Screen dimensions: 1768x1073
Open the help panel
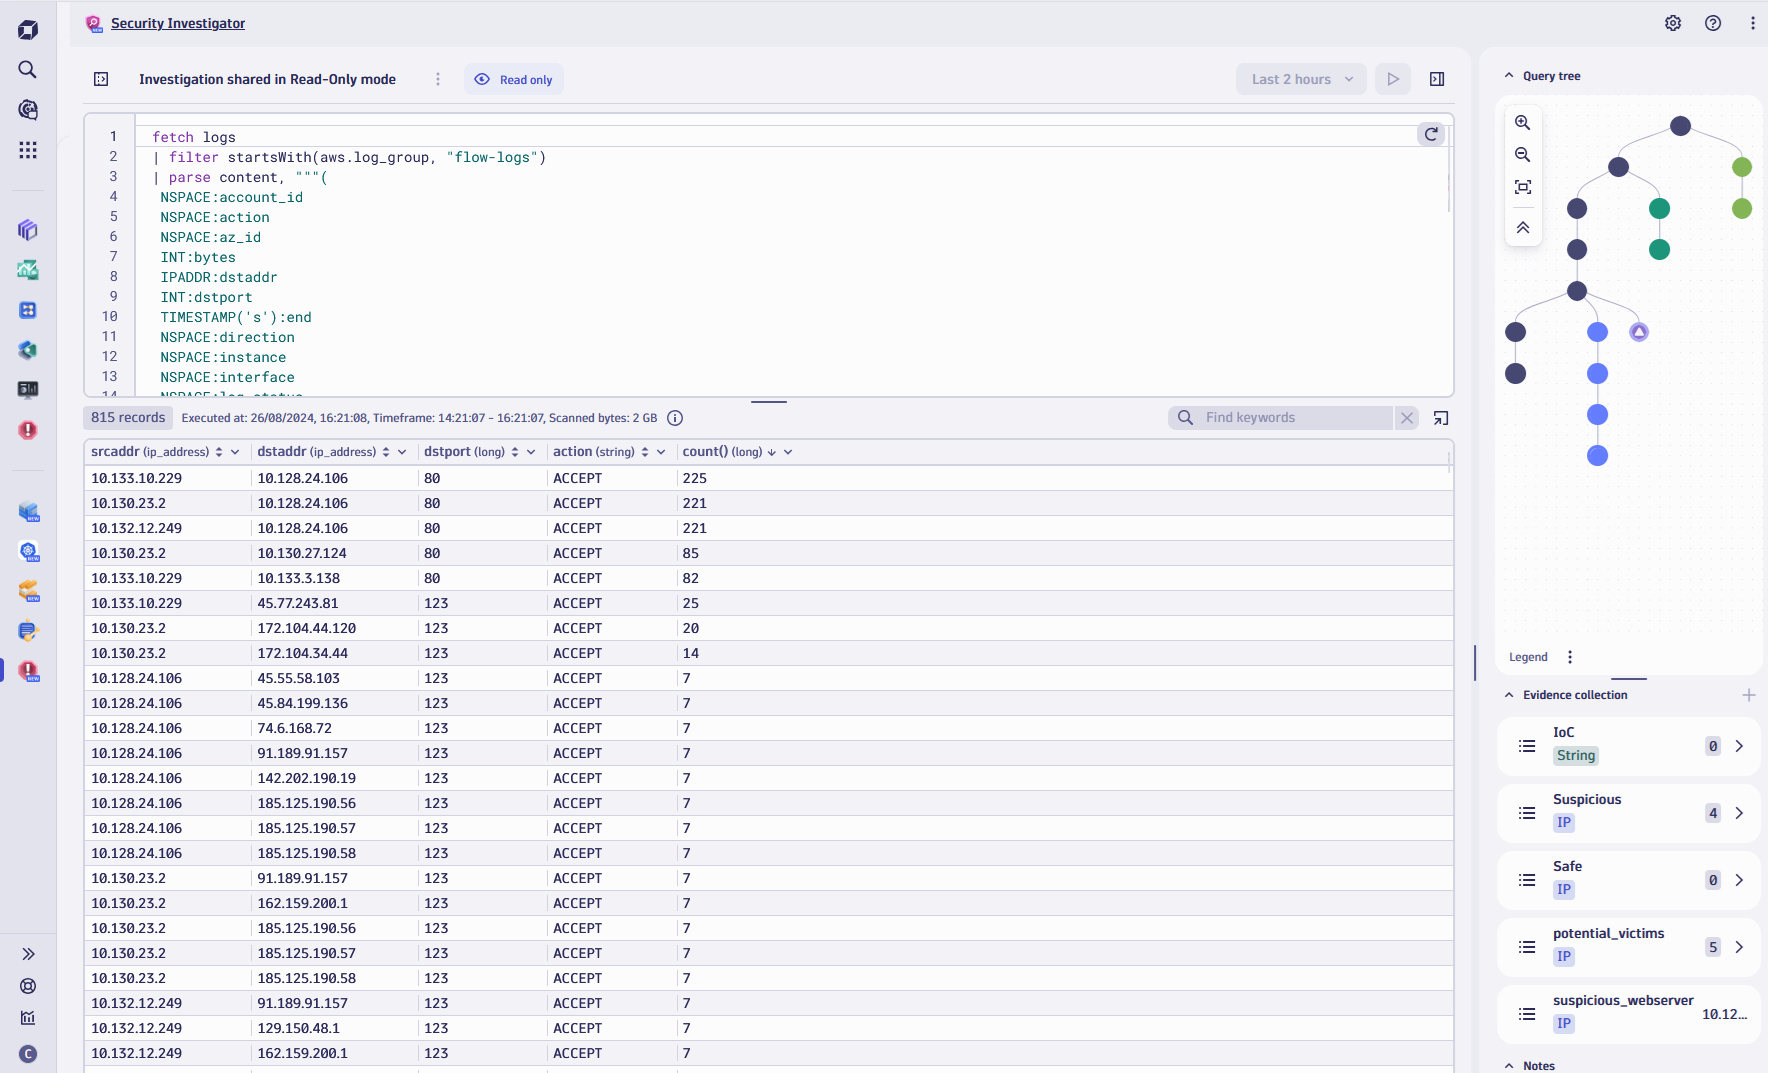1714,23
